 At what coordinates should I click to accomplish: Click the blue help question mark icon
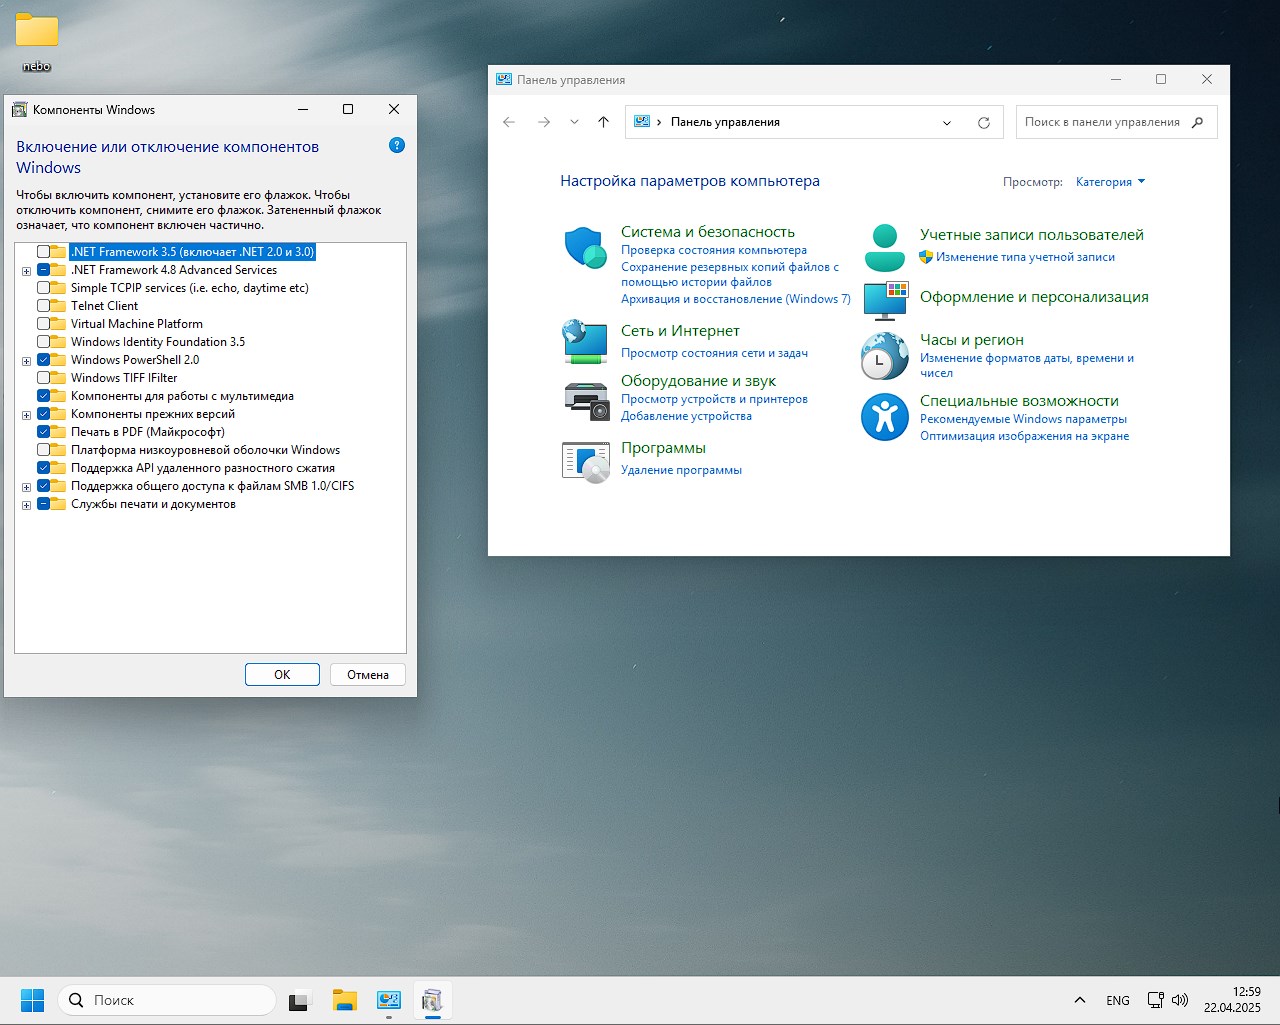[397, 146]
